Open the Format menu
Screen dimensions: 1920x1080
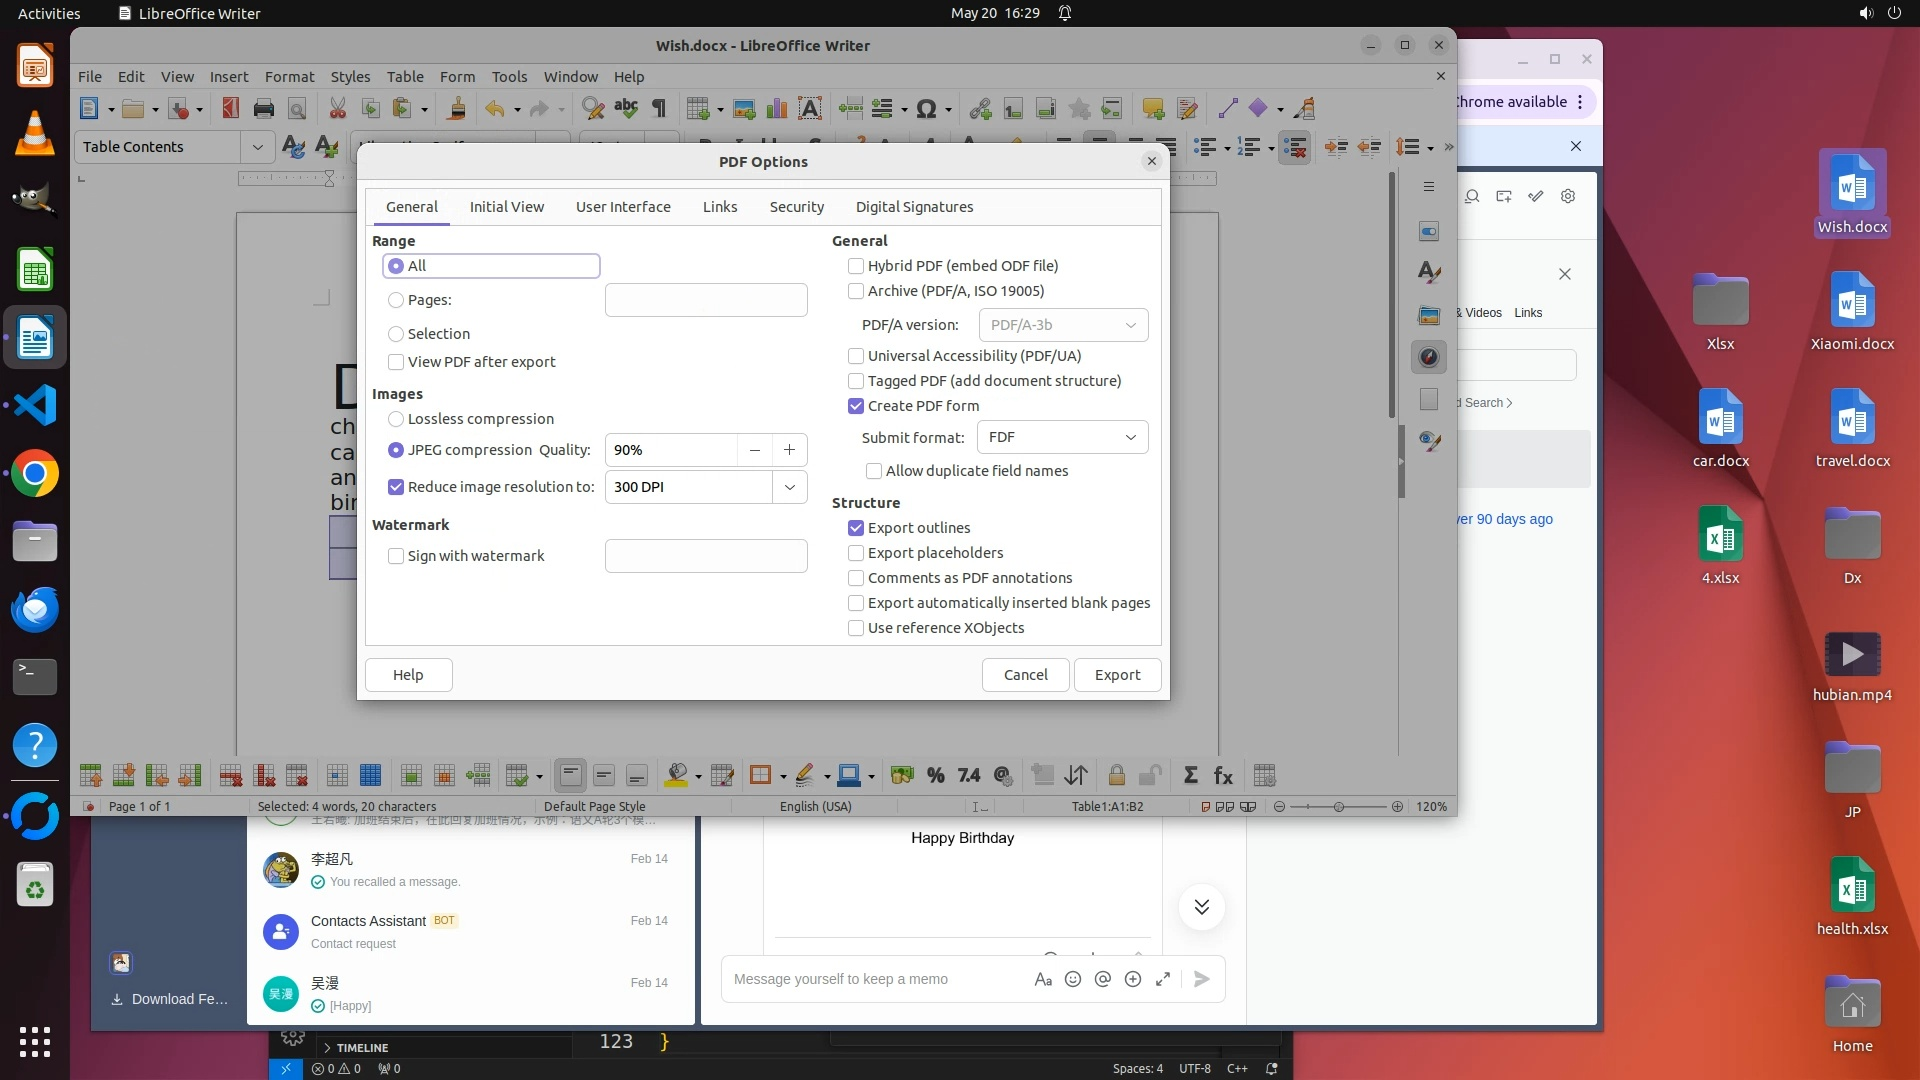tap(289, 77)
